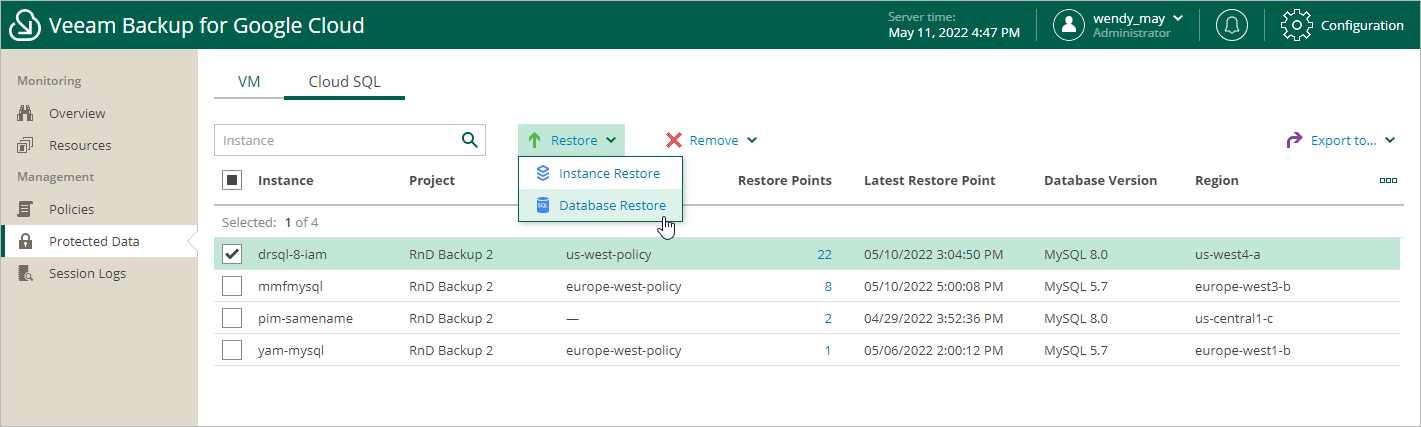Sort by Restore Points column header

click(785, 181)
